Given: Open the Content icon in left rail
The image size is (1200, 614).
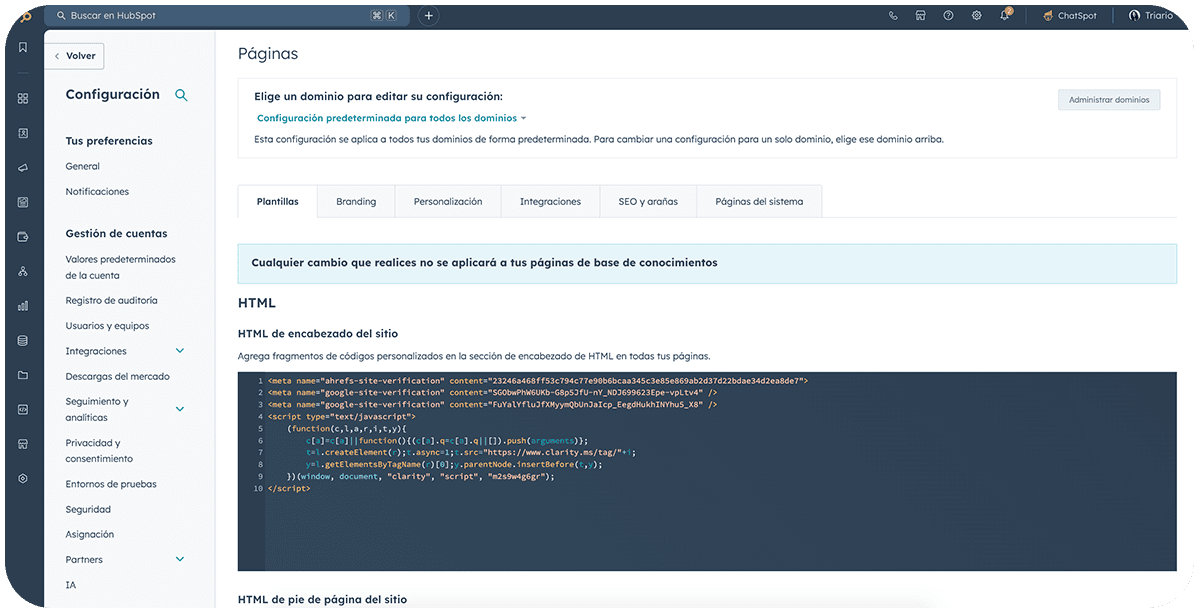Looking at the screenshot, I should click(23, 202).
